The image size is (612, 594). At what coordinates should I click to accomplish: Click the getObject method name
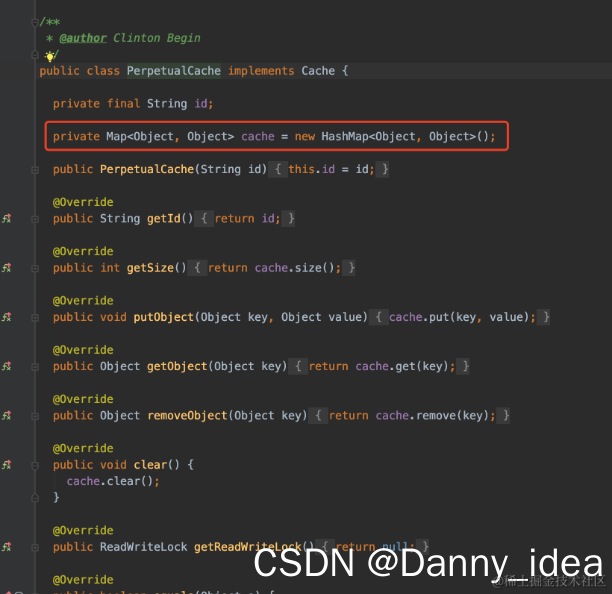click(x=177, y=366)
